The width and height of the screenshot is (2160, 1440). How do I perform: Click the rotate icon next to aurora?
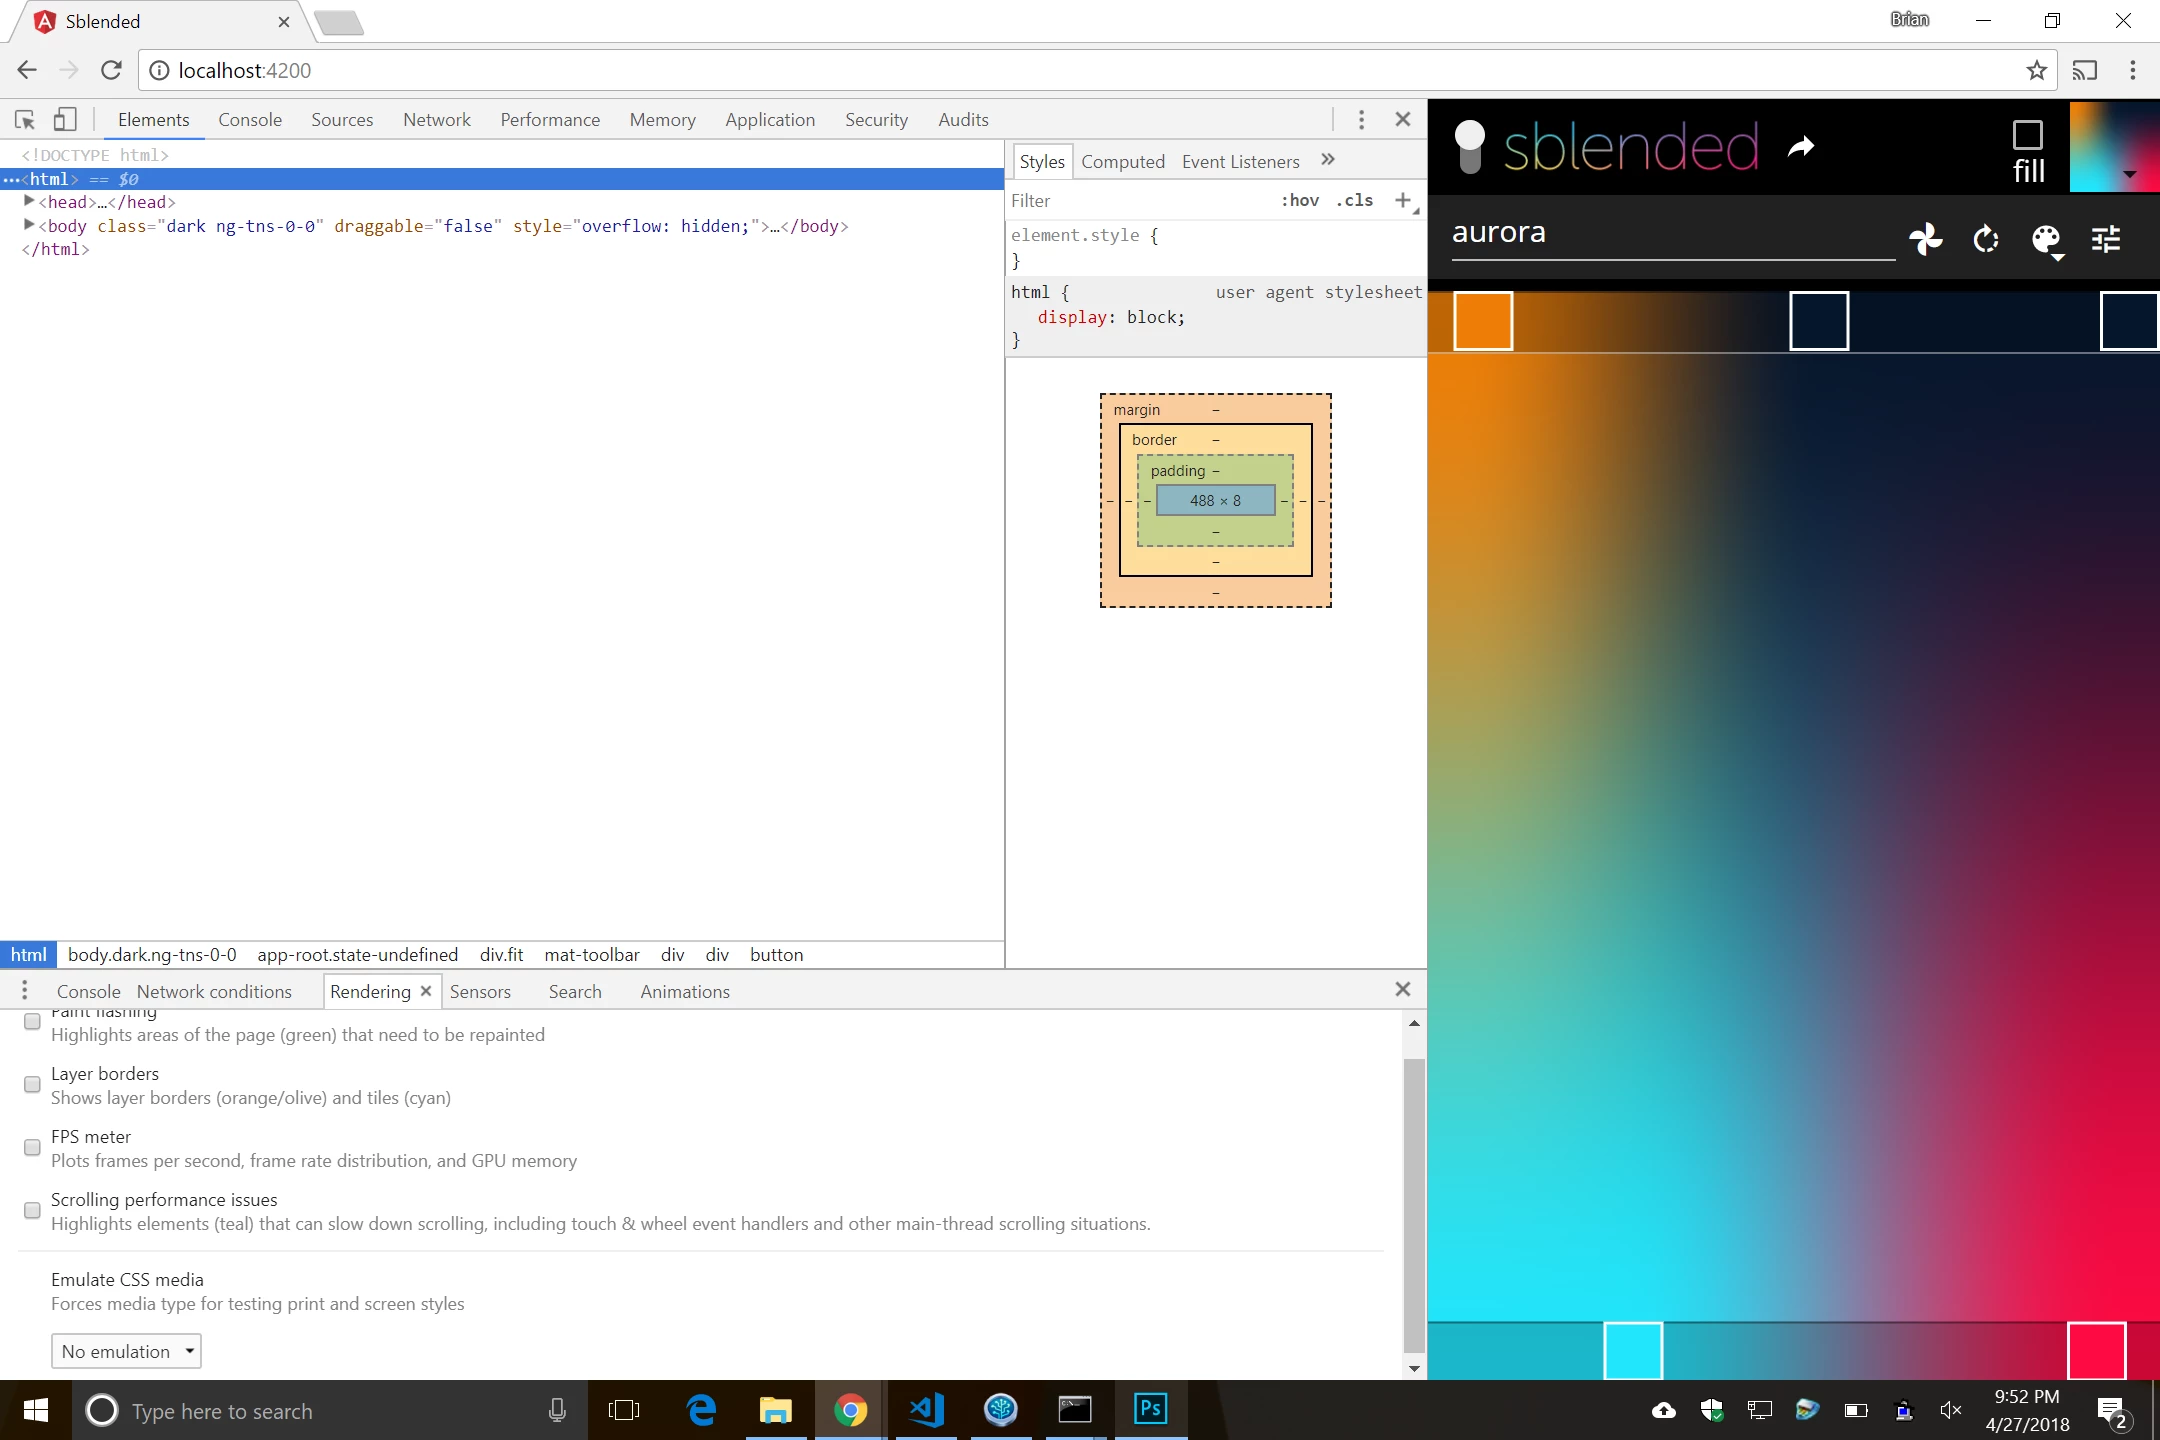pos(1985,239)
